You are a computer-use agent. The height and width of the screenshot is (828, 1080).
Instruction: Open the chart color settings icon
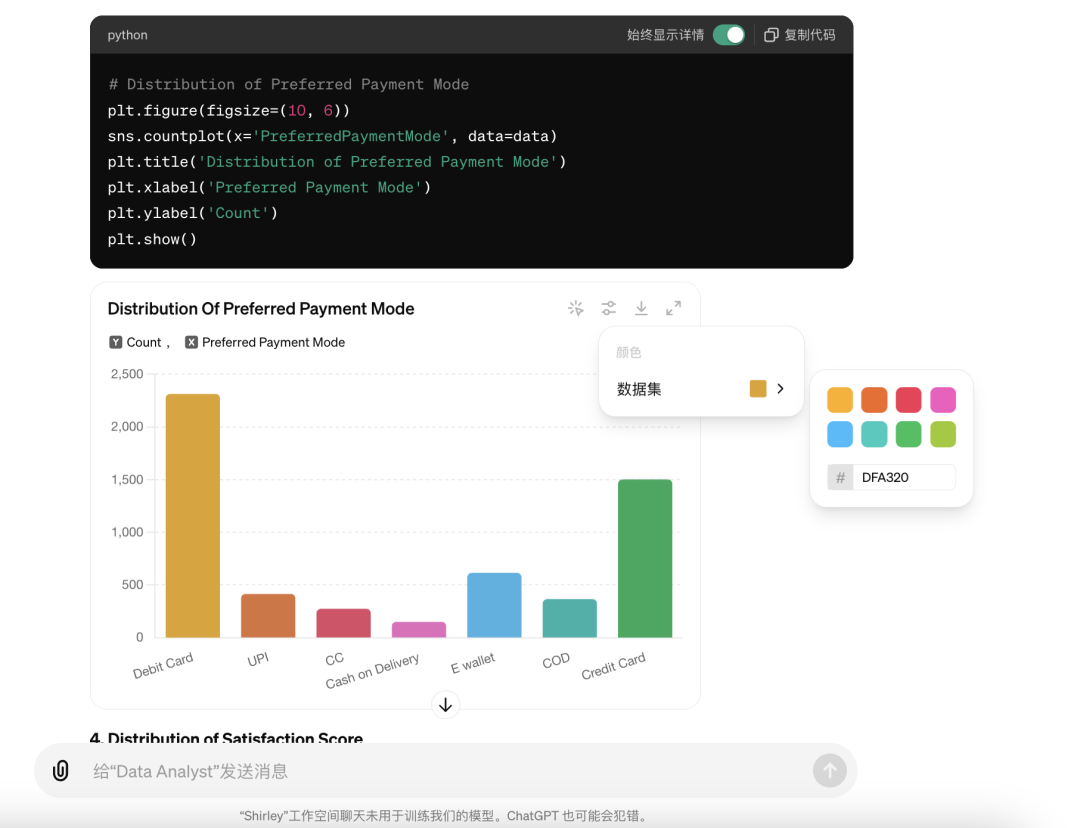608,309
